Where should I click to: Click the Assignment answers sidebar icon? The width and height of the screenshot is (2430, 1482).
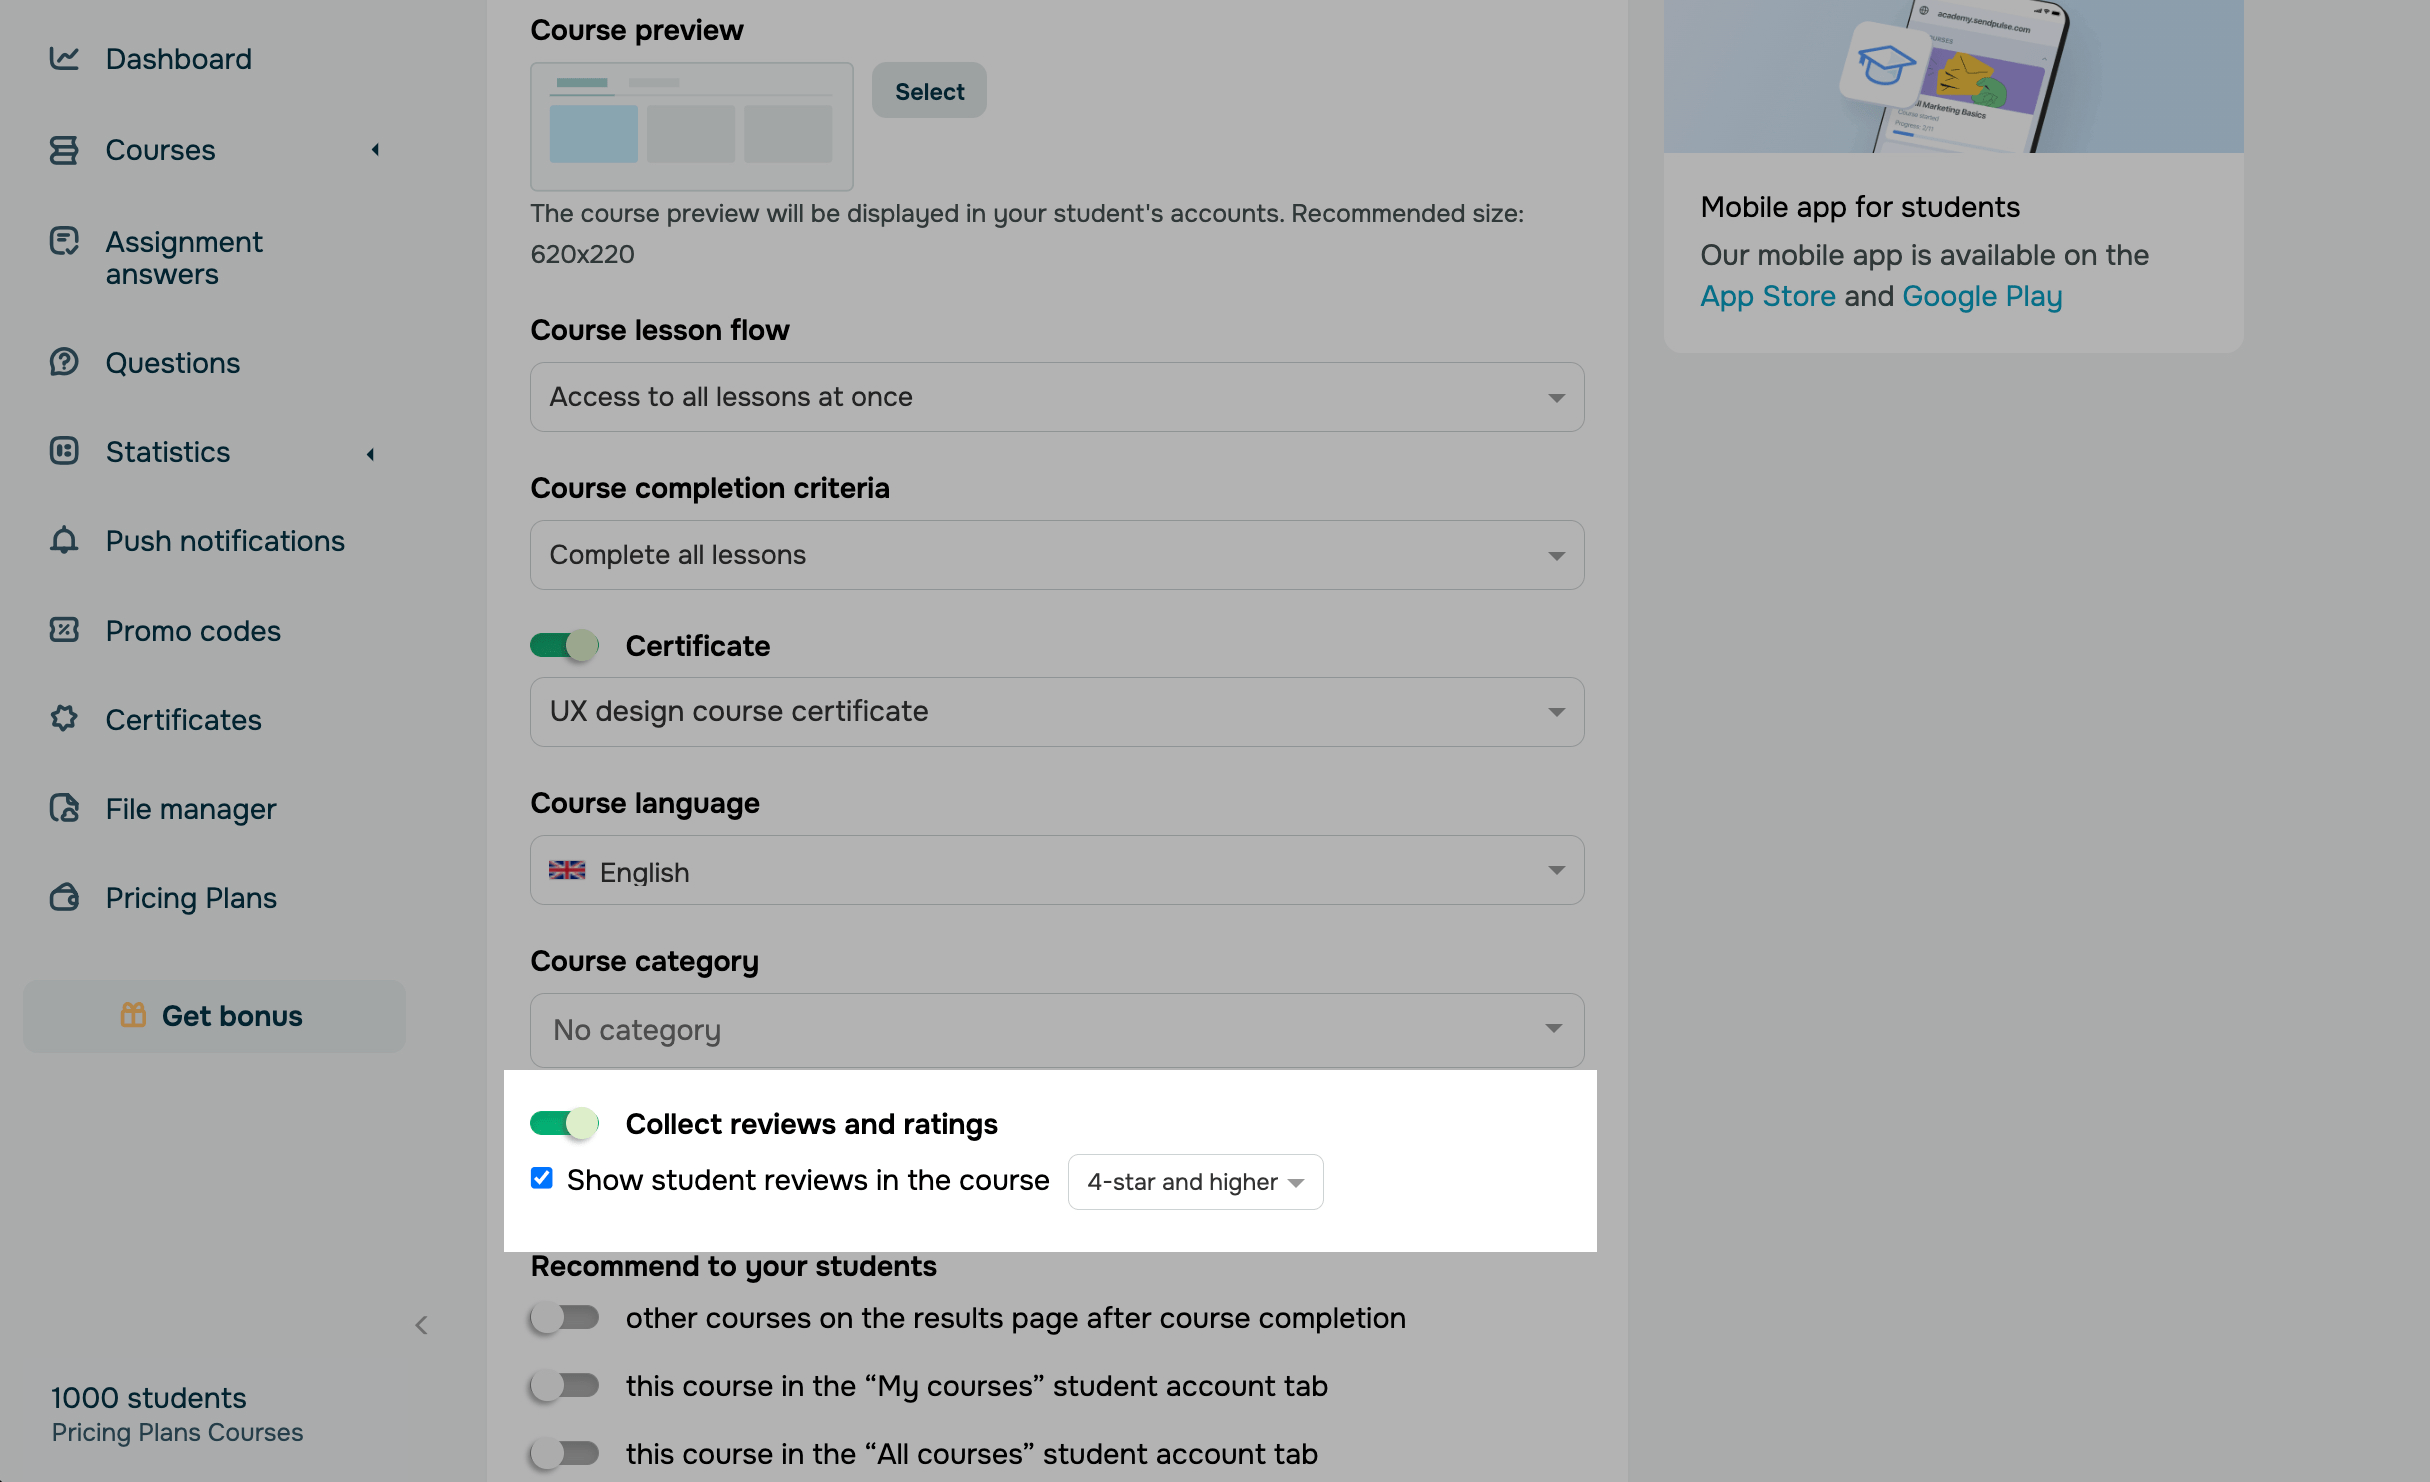64,241
